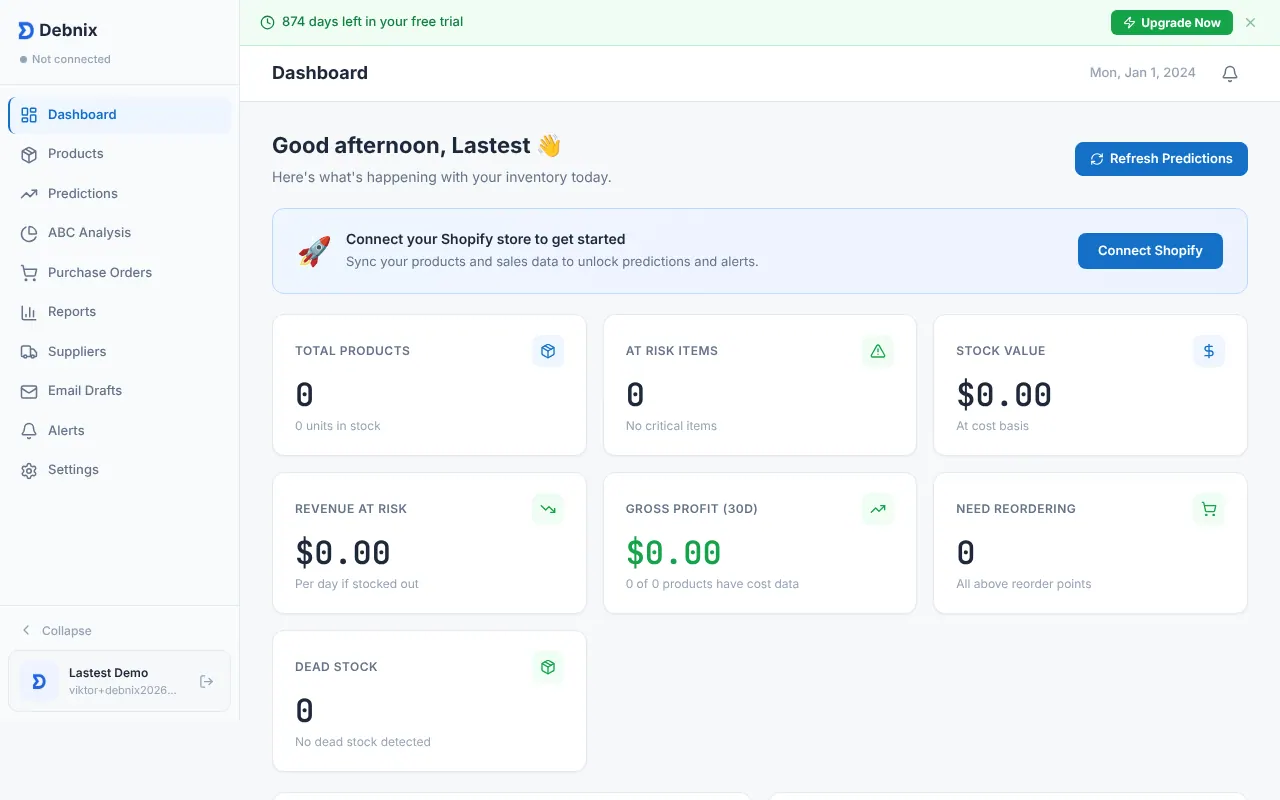Click the Debnix logo icon
Image resolution: width=1280 pixels, height=800 pixels.
coord(26,31)
